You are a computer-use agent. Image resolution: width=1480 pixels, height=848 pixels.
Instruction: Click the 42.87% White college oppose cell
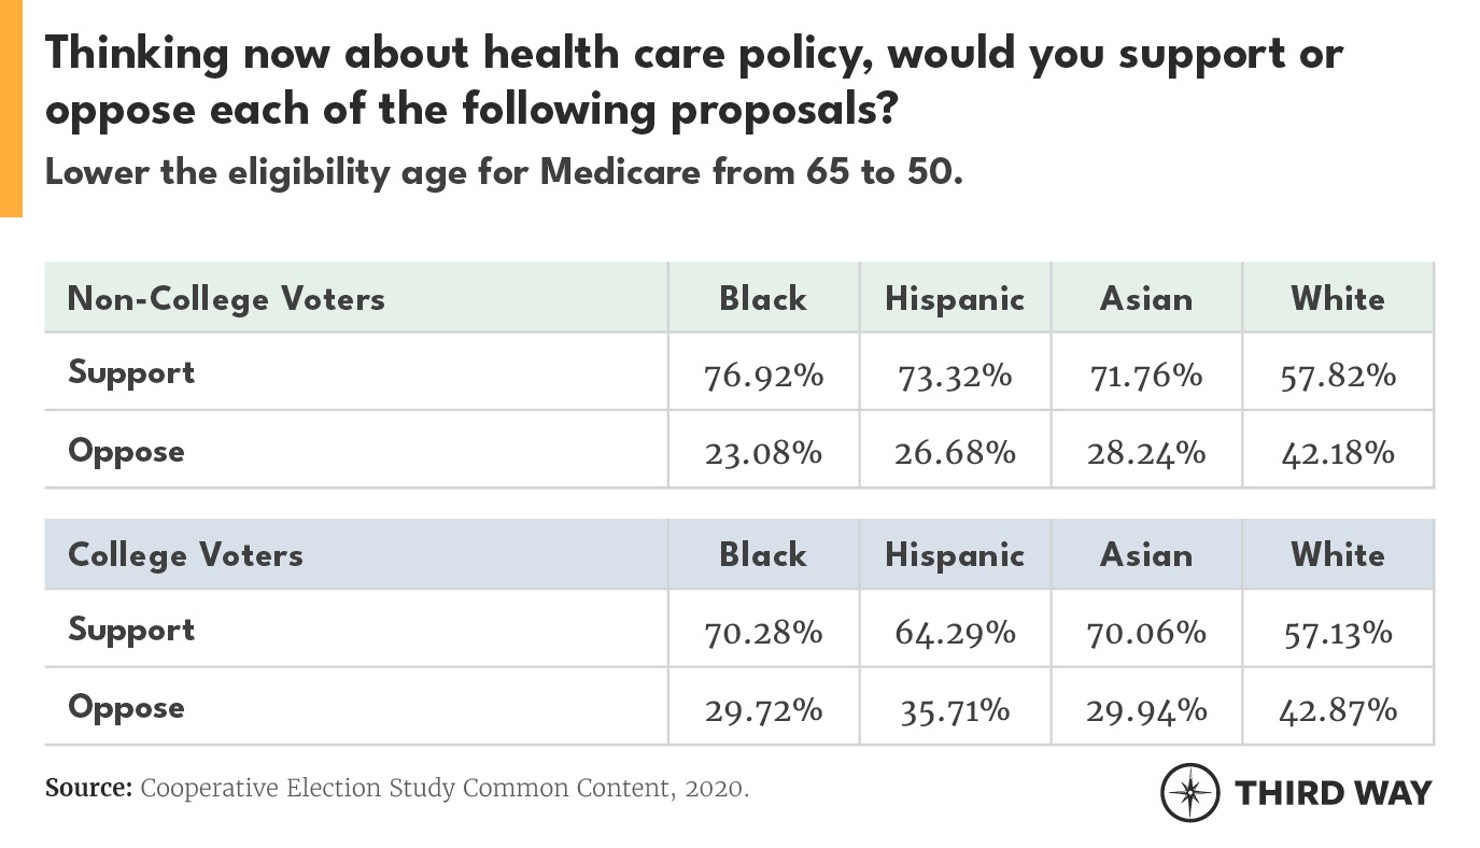click(1338, 710)
